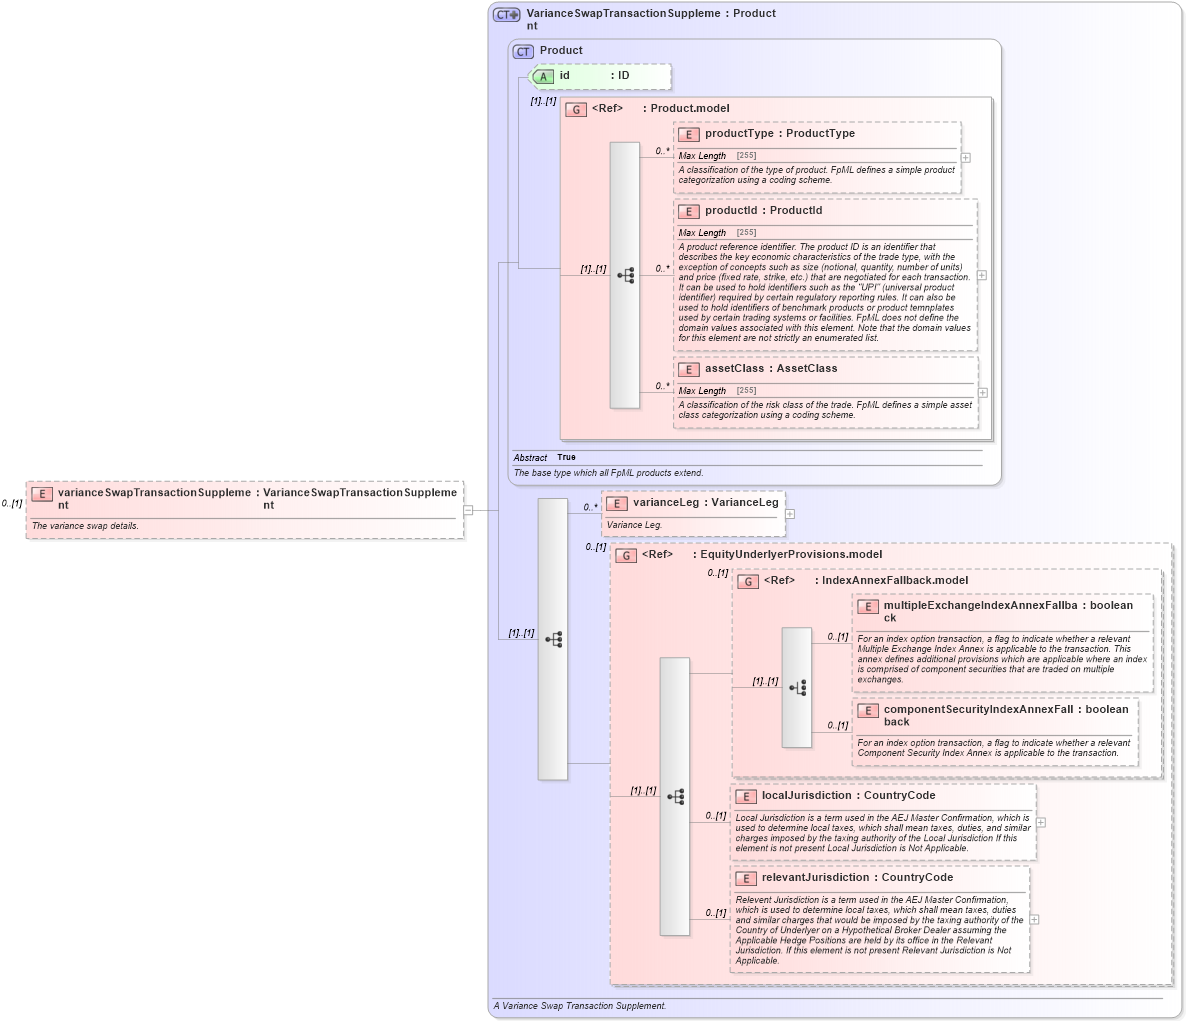
Task: Select the 'relevantJurisdiction : CountryCode' label
Action: click(858, 878)
